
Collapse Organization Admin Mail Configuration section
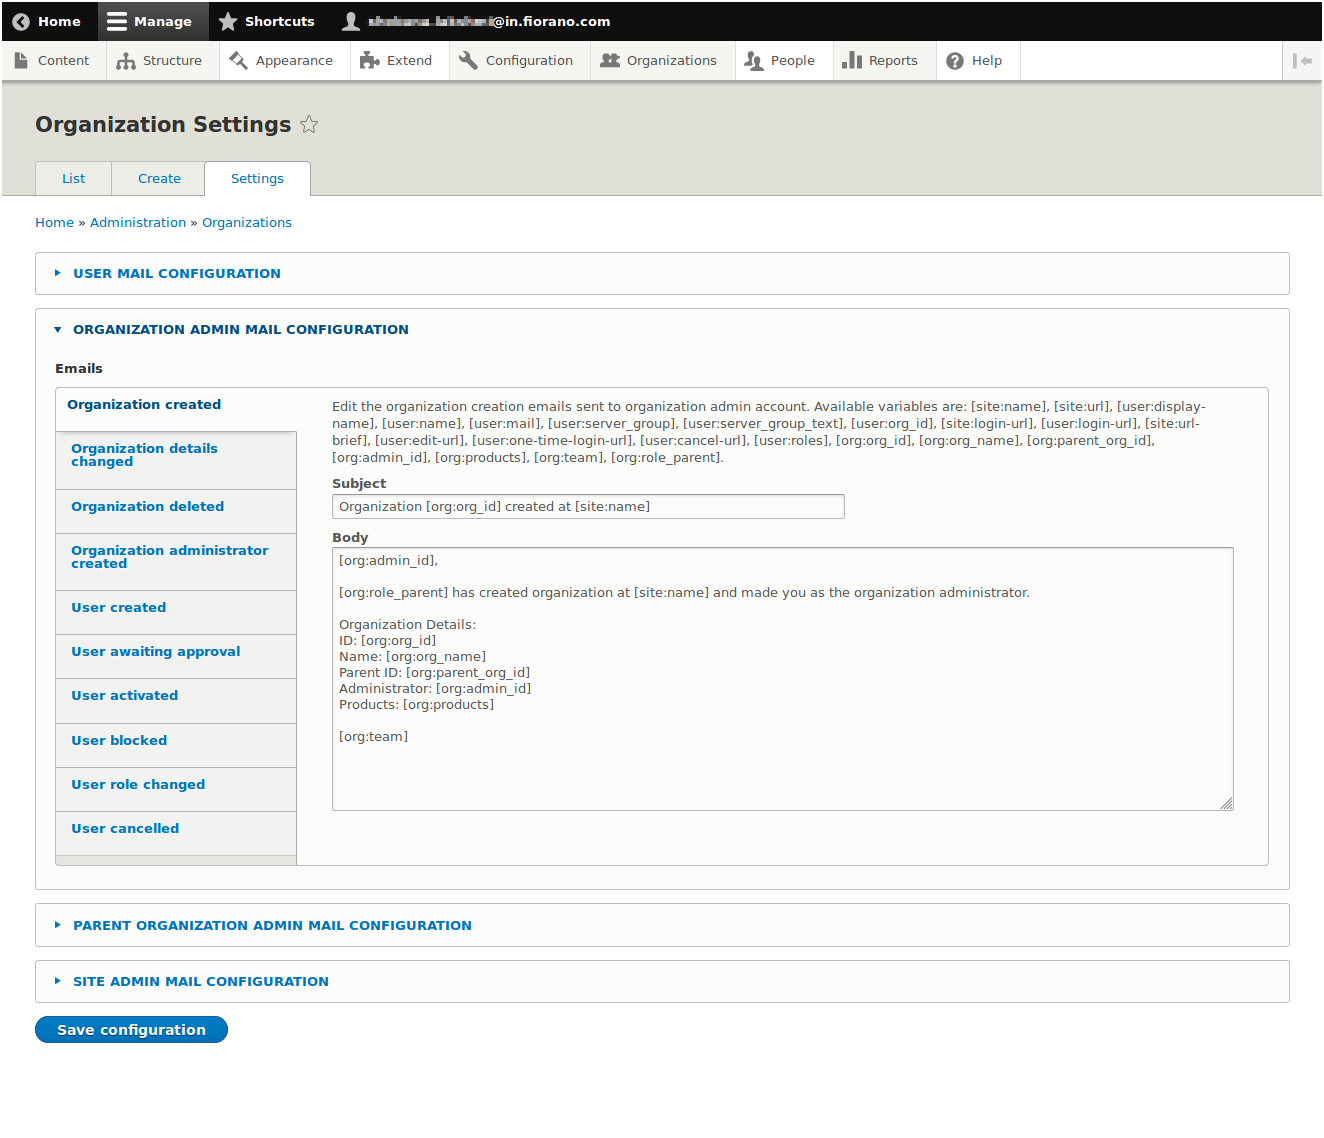pyautogui.click(x=240, y=330)
